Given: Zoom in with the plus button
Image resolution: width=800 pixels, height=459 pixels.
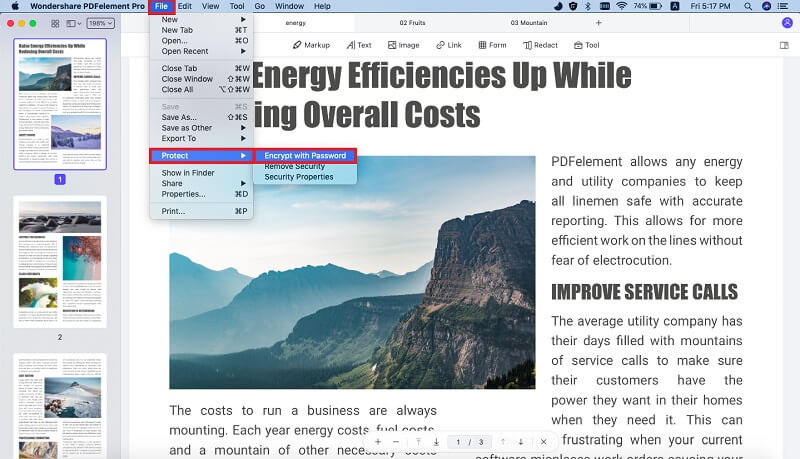Looking at the screenshot, I should 378,442.
